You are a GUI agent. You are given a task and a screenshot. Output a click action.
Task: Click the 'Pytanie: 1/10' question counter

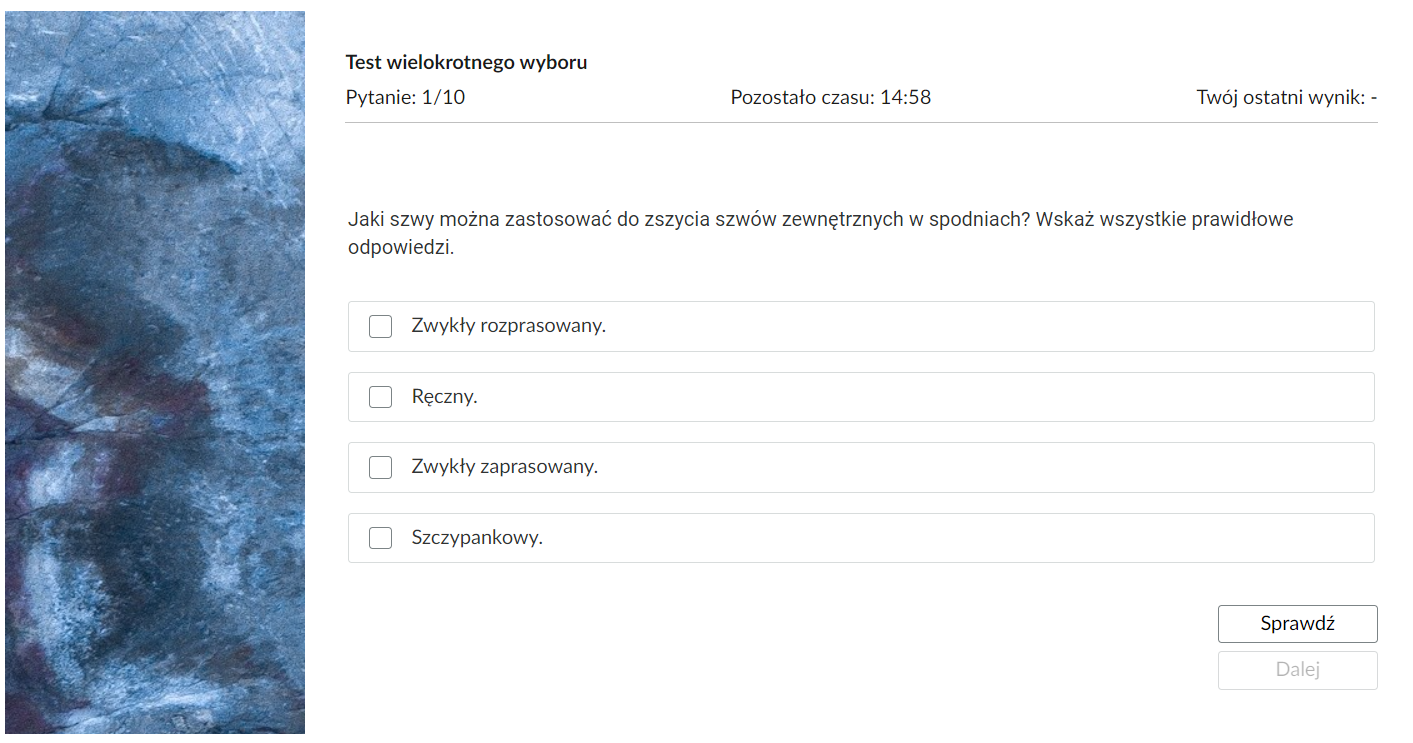405,98
